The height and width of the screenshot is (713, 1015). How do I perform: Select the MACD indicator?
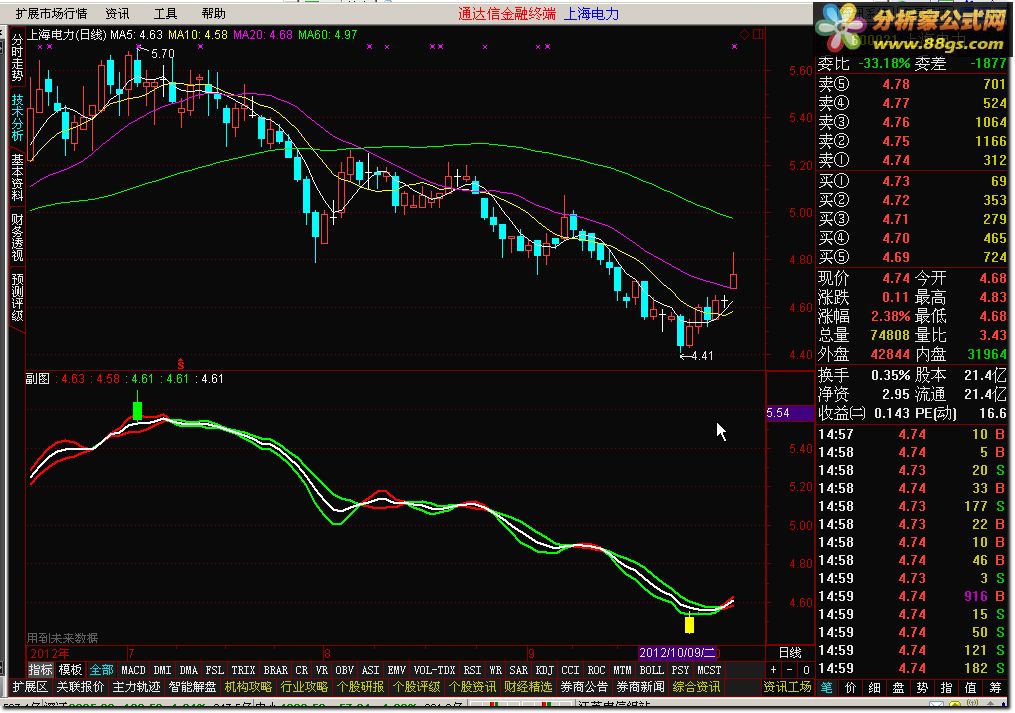pyautogui.click(x=133, y=670)
